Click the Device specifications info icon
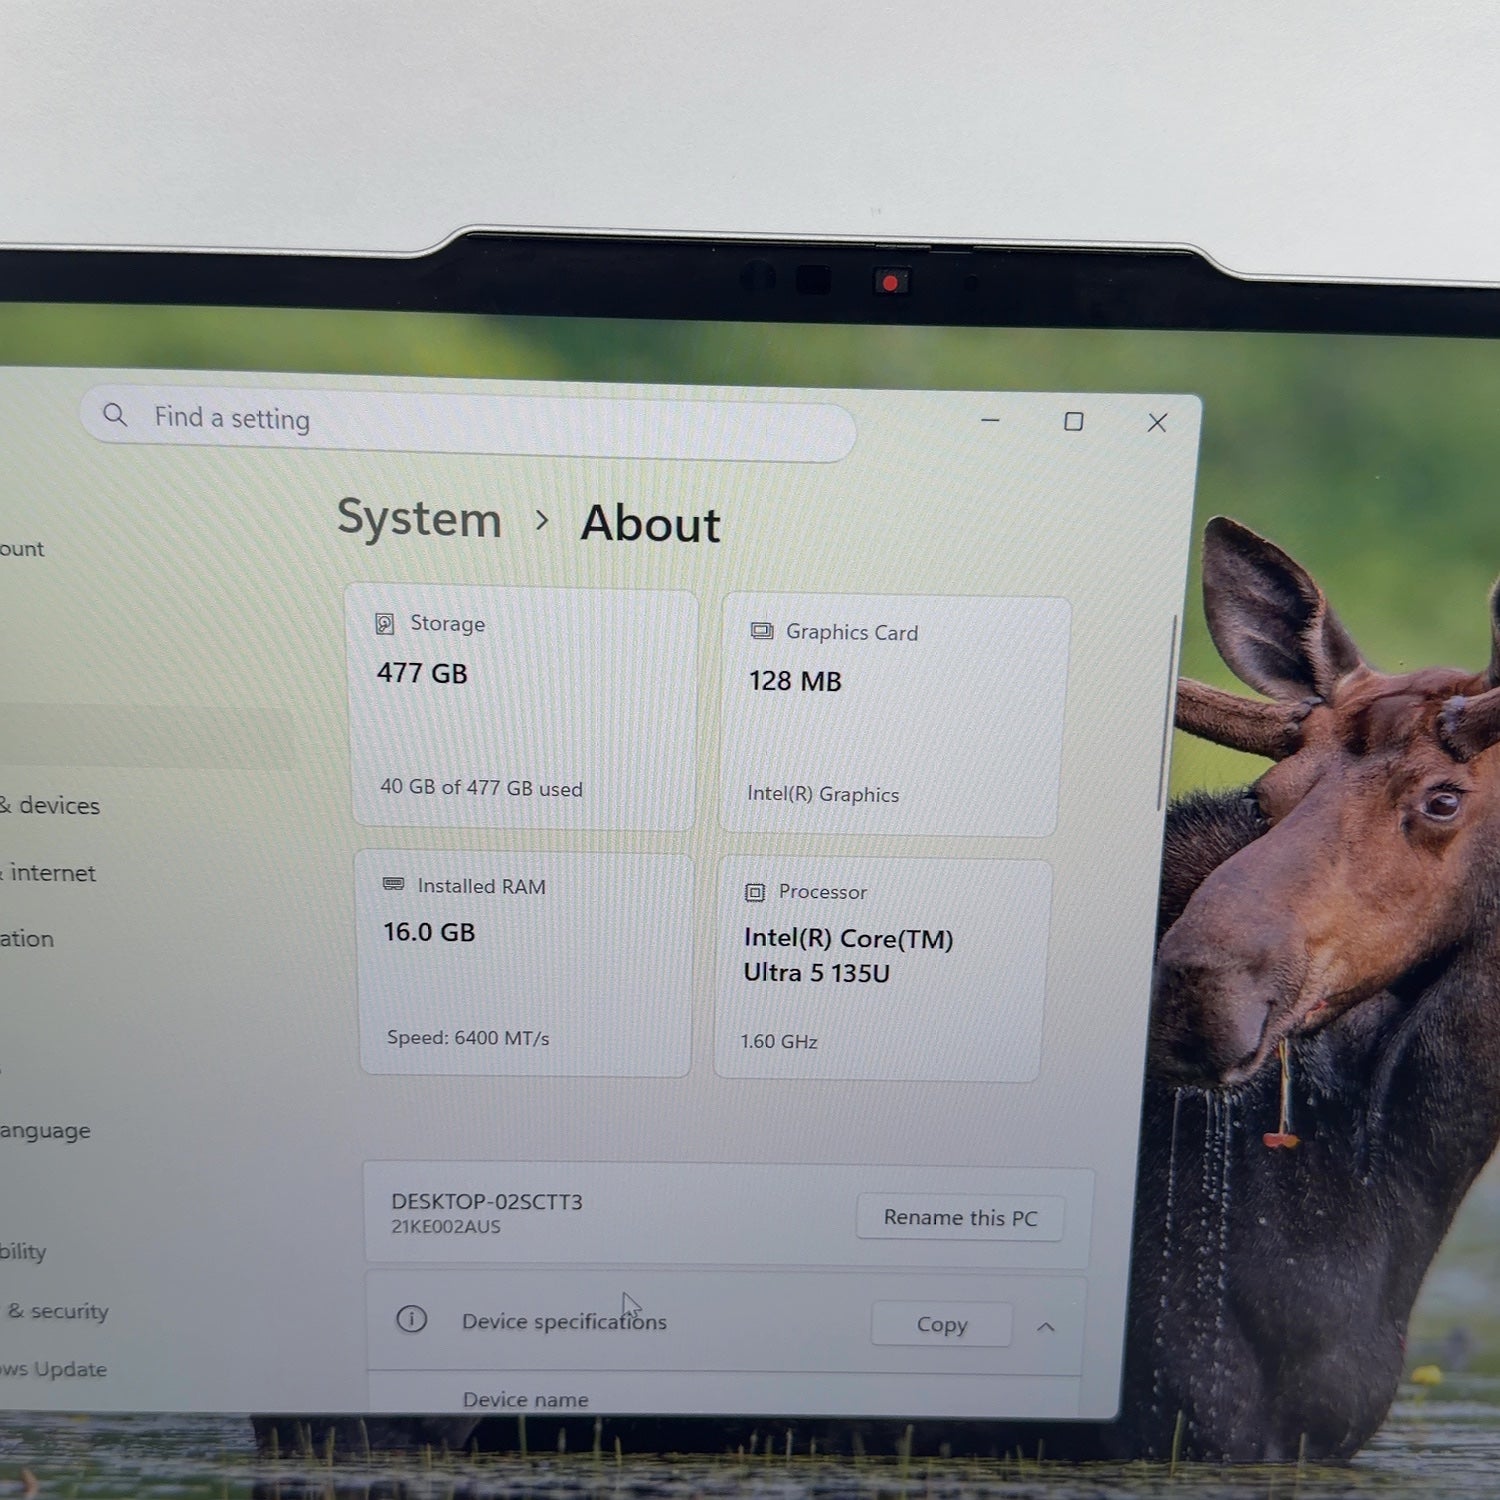 pyautogui.click(x=412, y=1319)
